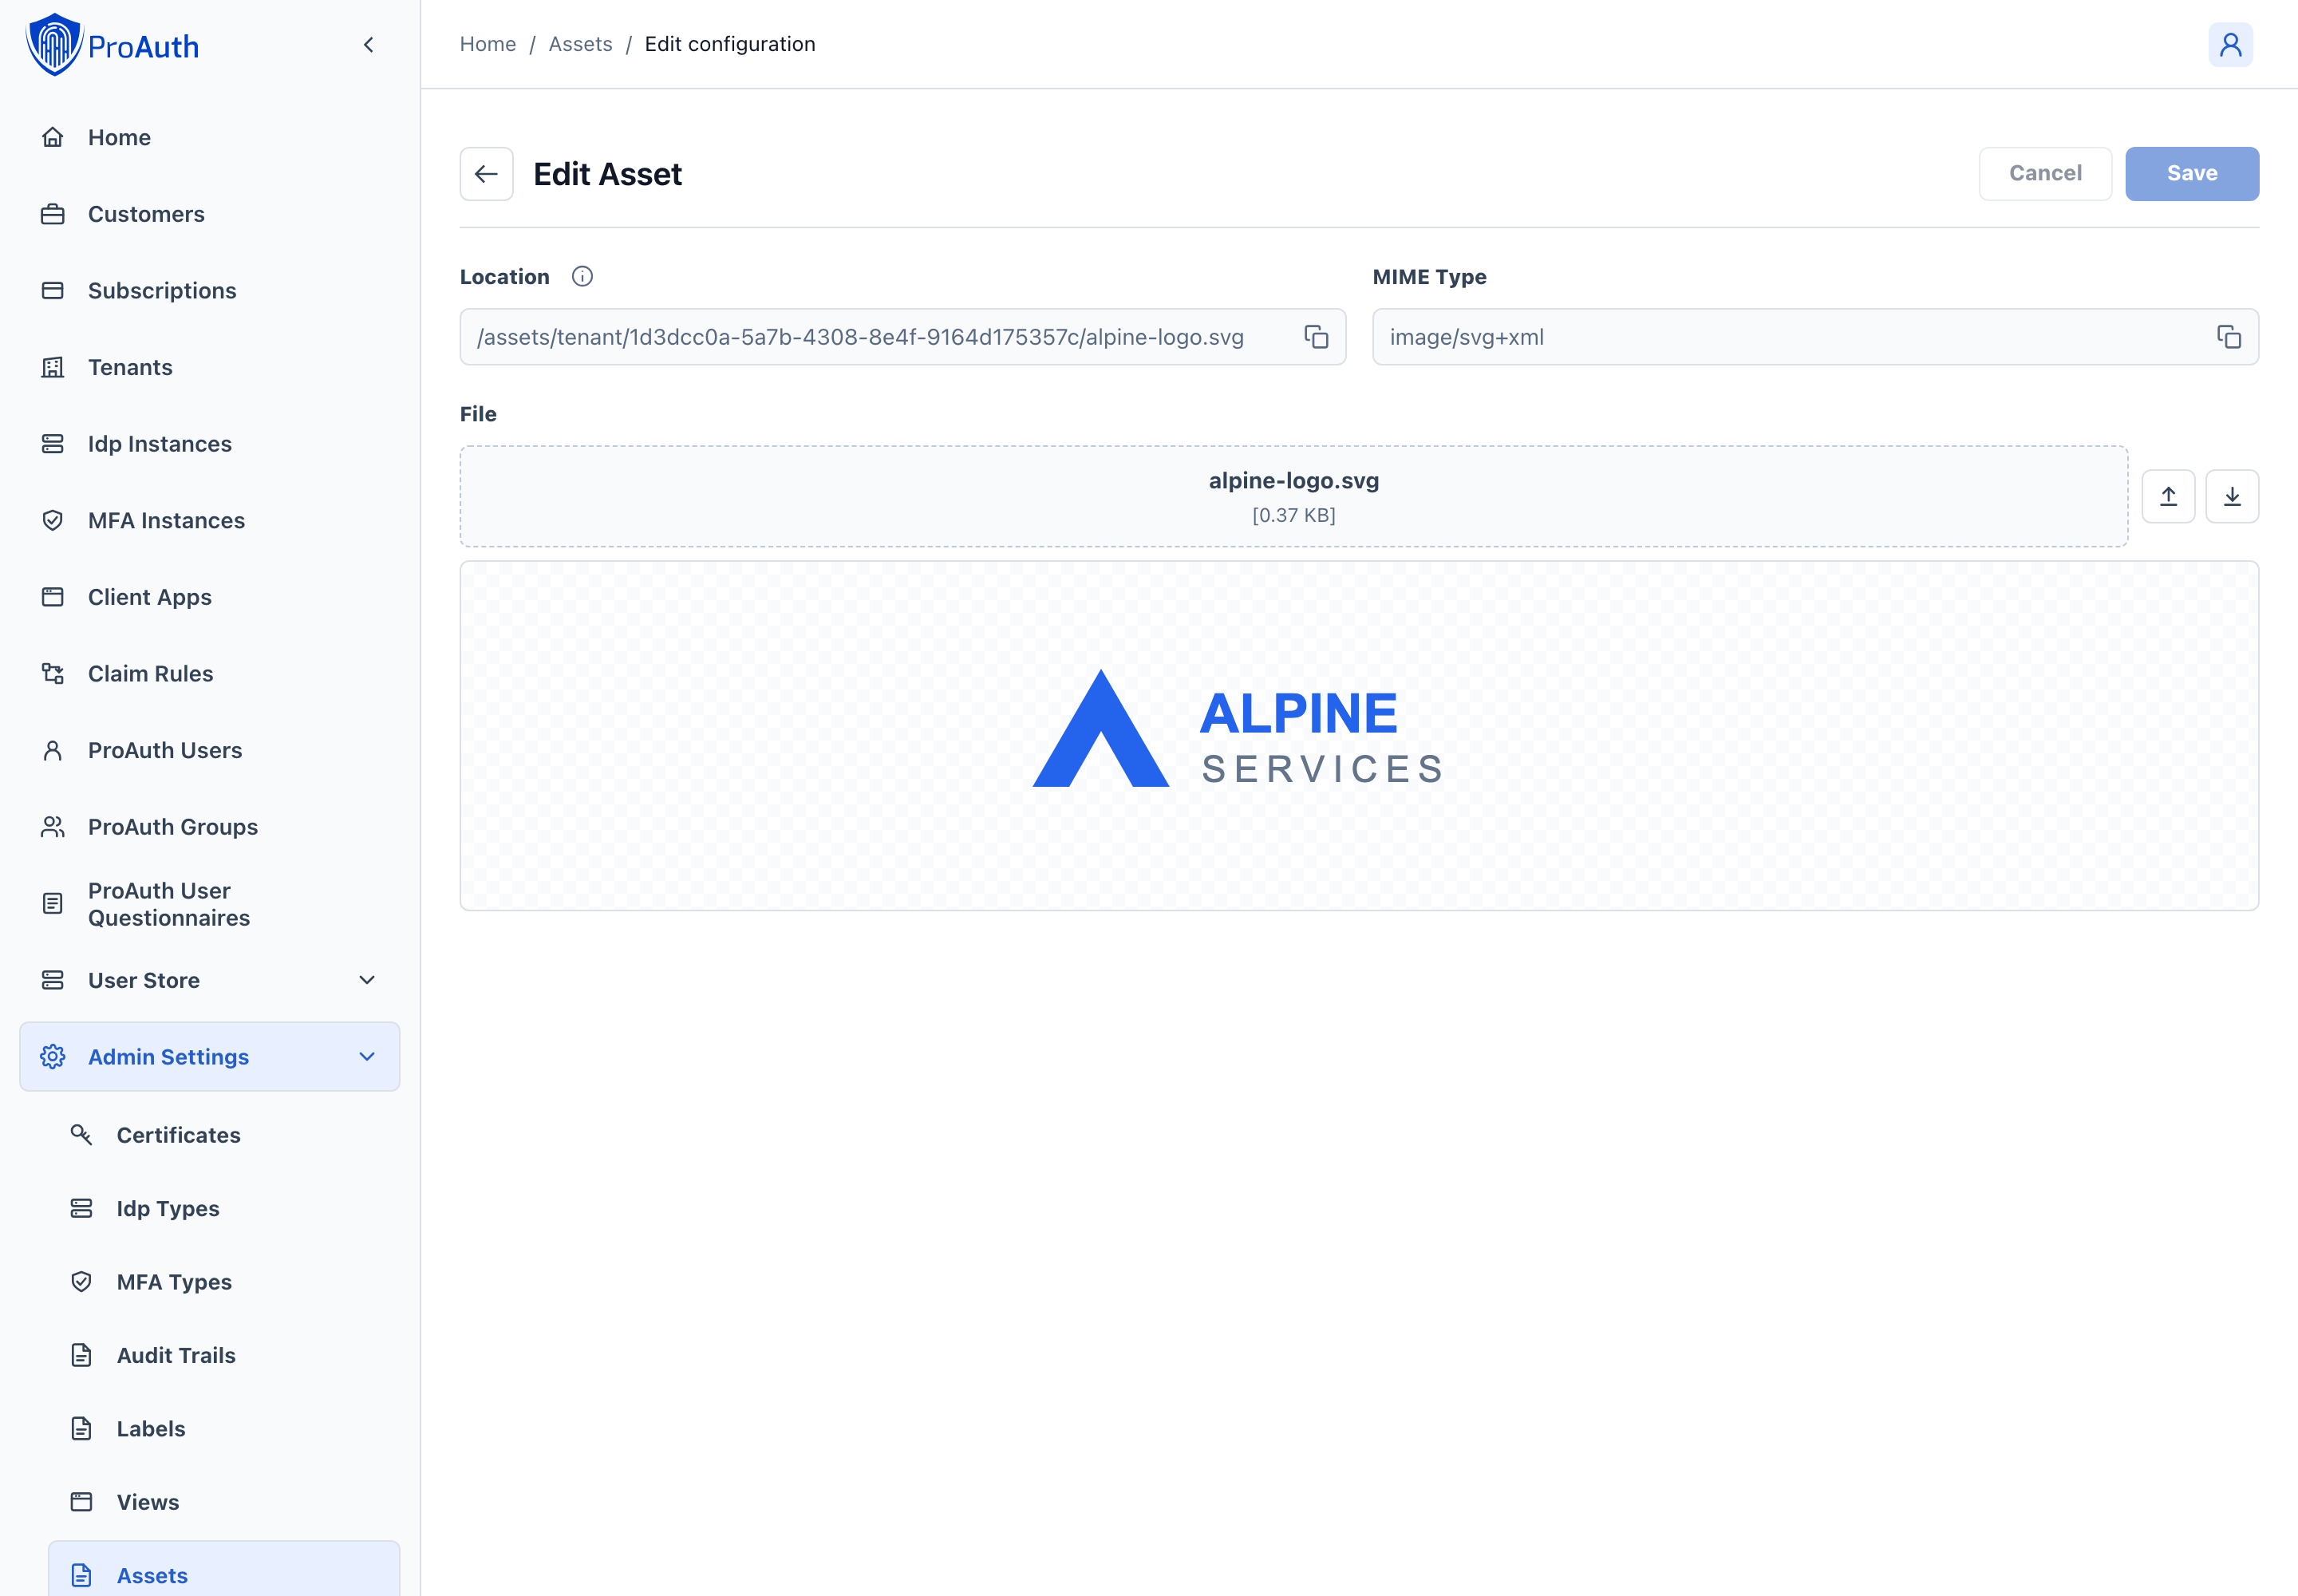Click the alpine-logo.svg file drop zone
The height and width of the screenshot is (1596, 2298).
pos(1294,496)
